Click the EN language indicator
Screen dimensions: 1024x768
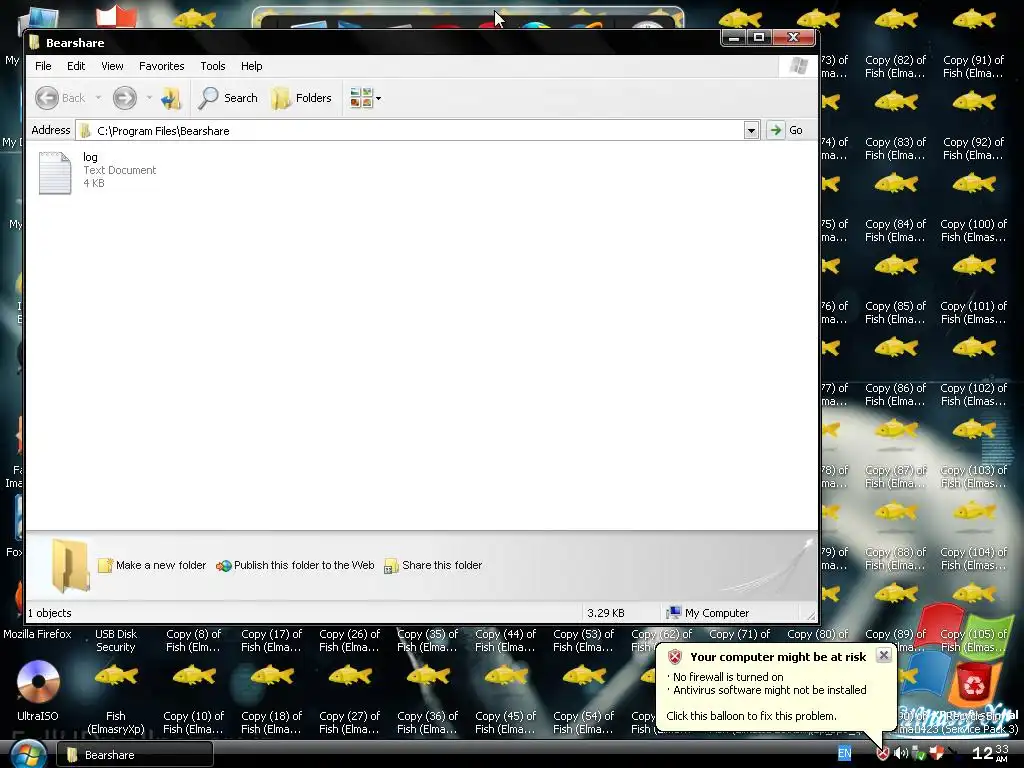[x=844, y=754]
